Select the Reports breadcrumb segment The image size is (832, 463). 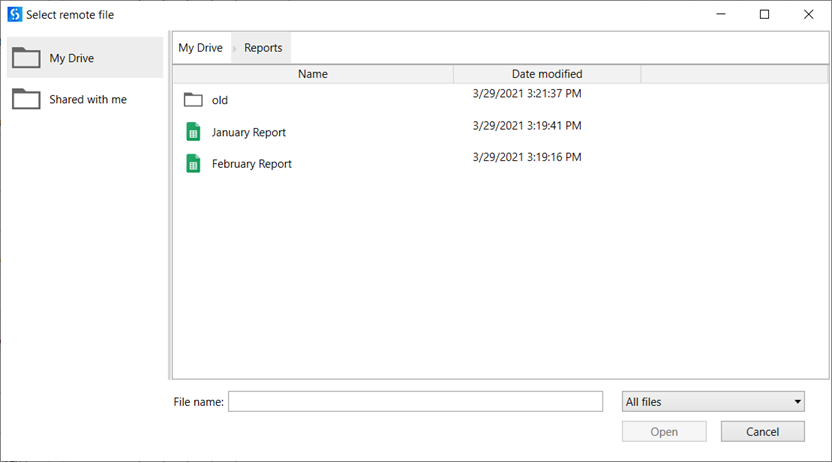coord(263,48)
